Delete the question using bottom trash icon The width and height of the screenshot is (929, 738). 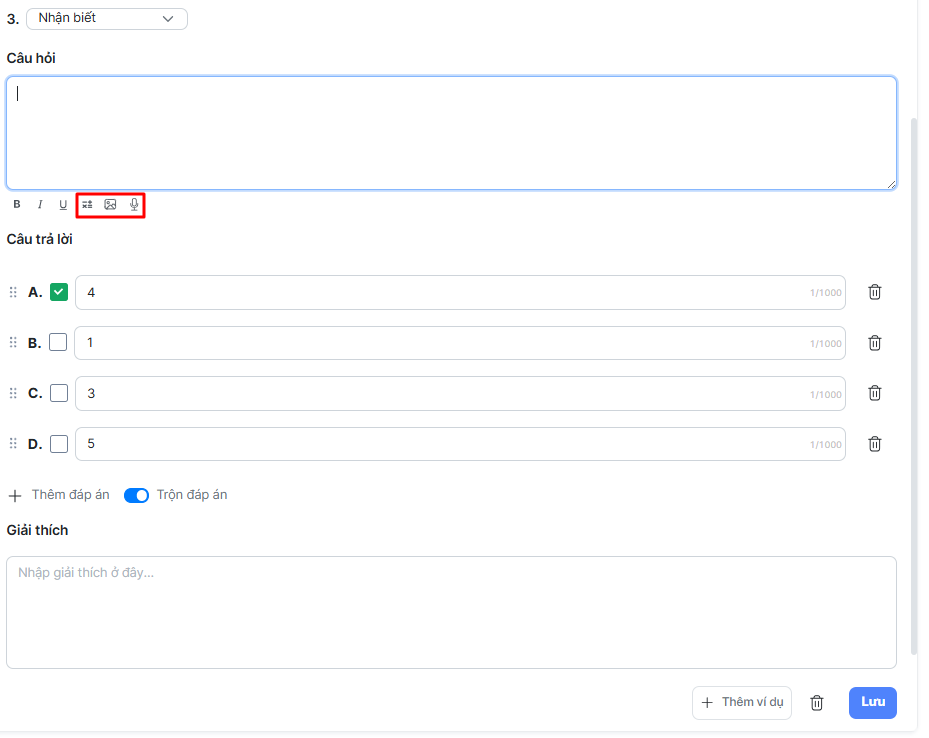816,703
